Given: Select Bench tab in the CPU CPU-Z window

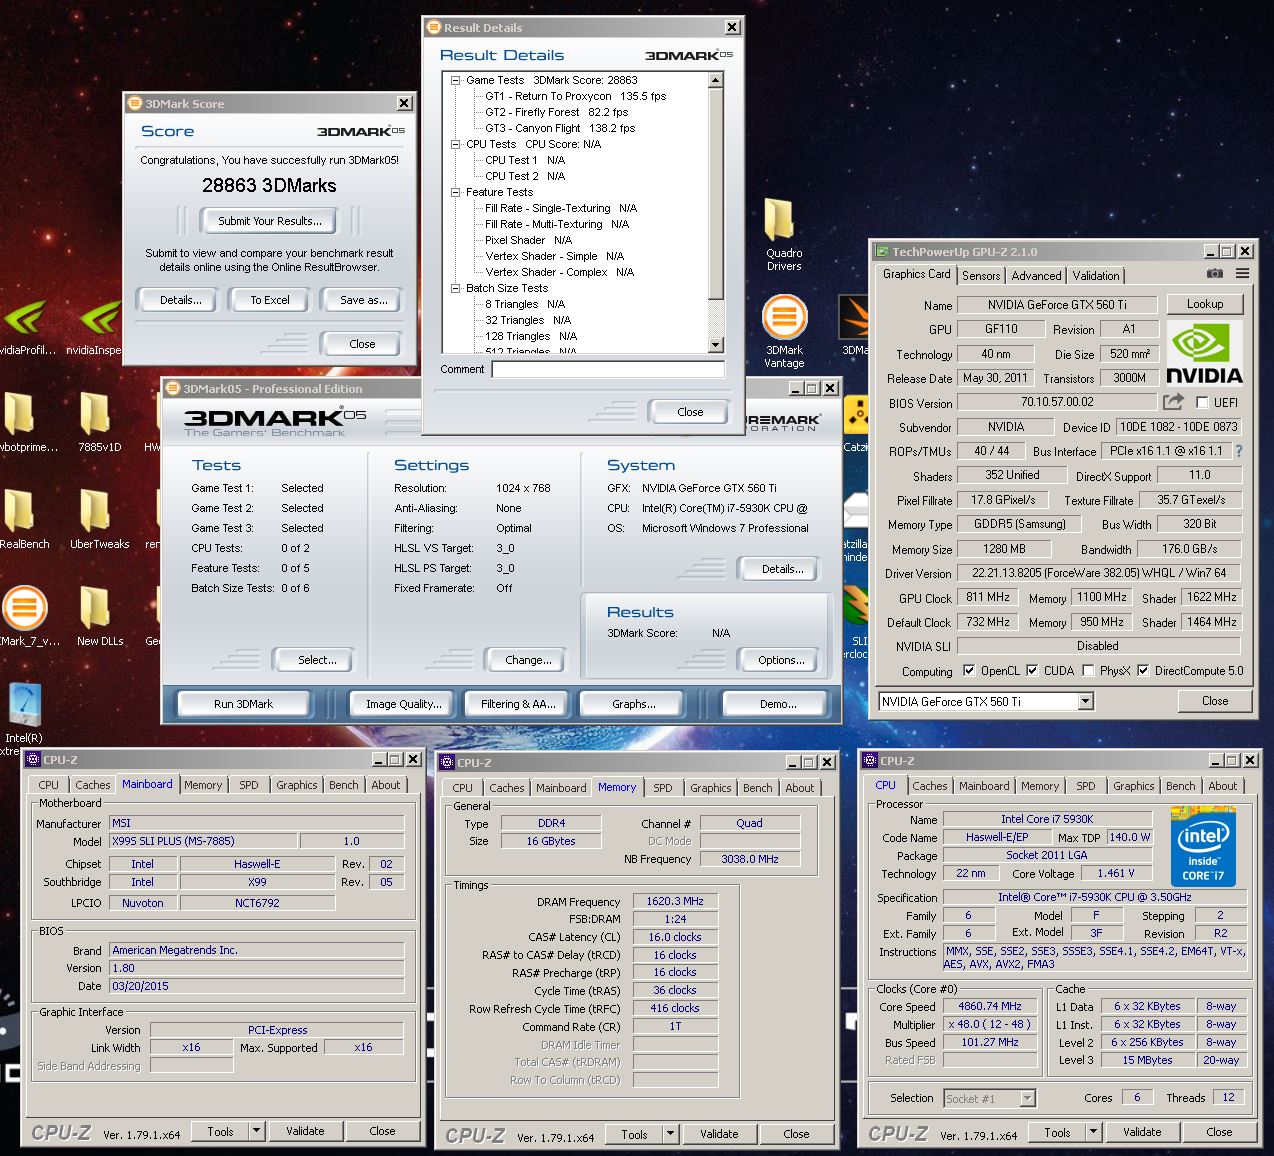Looking at the screenshot, I should pyautogui.click(x=1180, y=786).
